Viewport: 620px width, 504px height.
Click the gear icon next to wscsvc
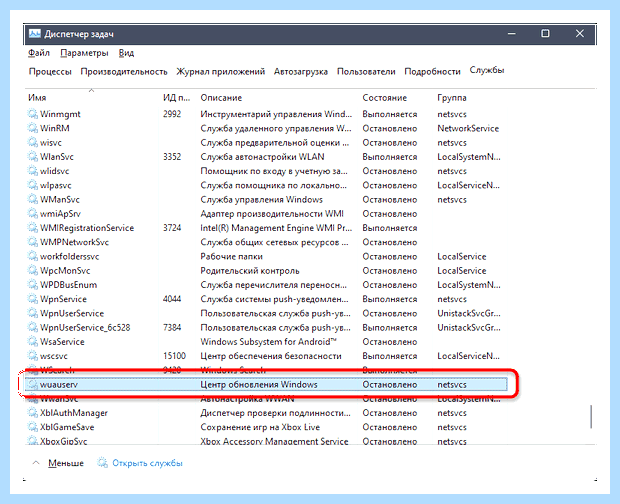pyautogui.click(x=32, y=356)
